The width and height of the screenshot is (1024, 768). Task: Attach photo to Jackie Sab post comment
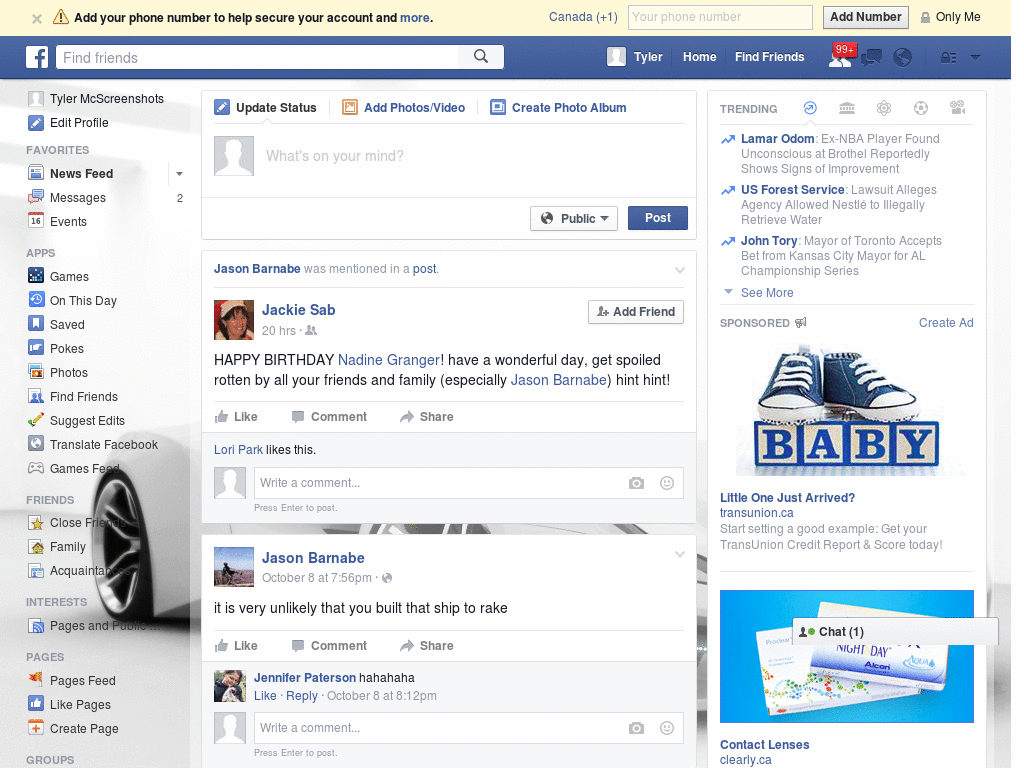pyautogui.click(x=636, y=483)
